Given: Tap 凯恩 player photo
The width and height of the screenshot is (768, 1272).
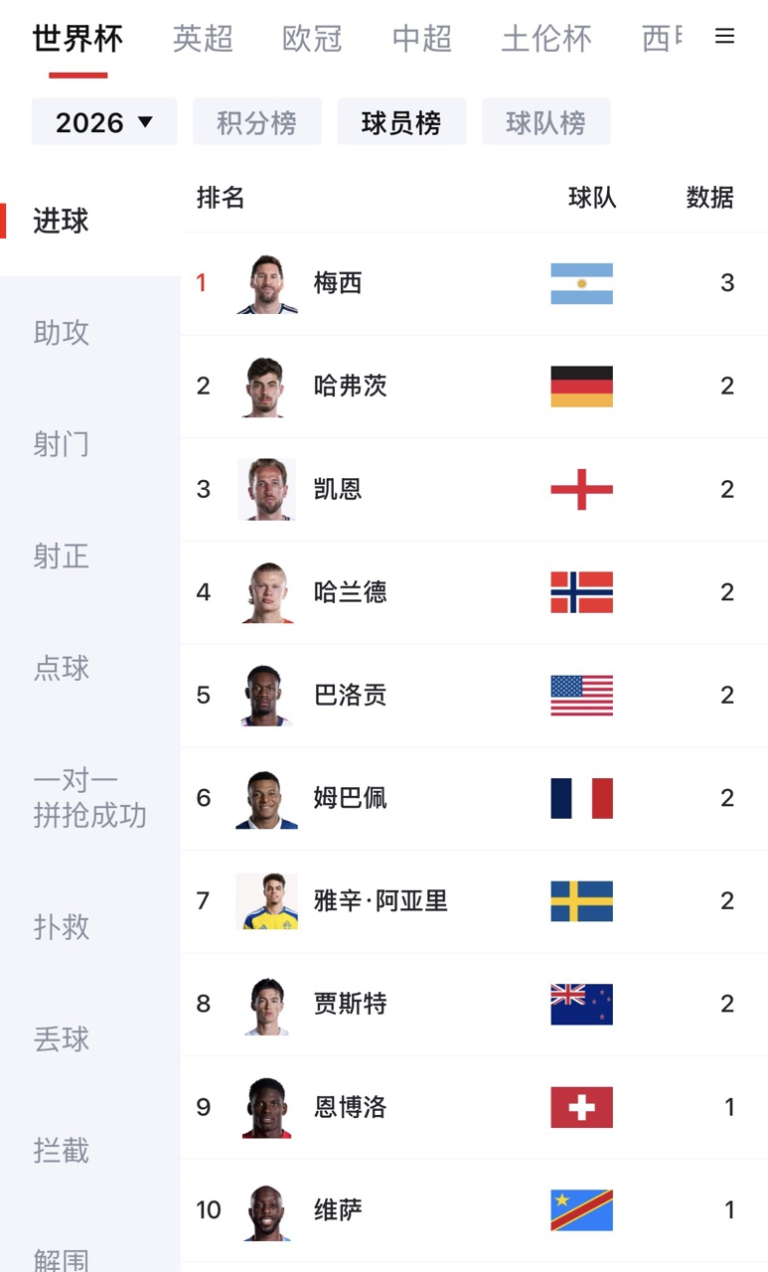Looking at the screenshot, I should point(267,489).
